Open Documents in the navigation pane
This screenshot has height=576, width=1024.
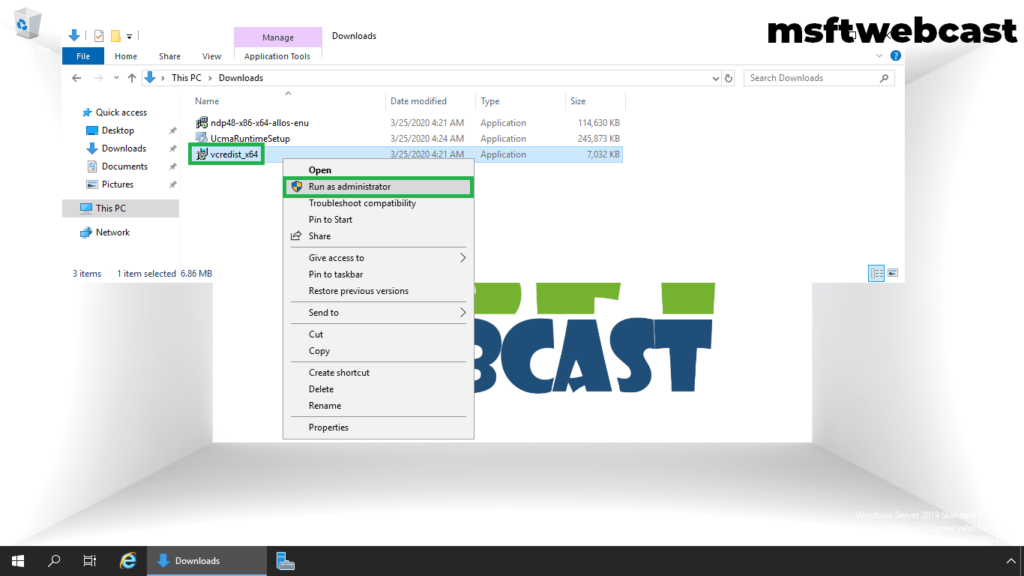coord(124,167)
